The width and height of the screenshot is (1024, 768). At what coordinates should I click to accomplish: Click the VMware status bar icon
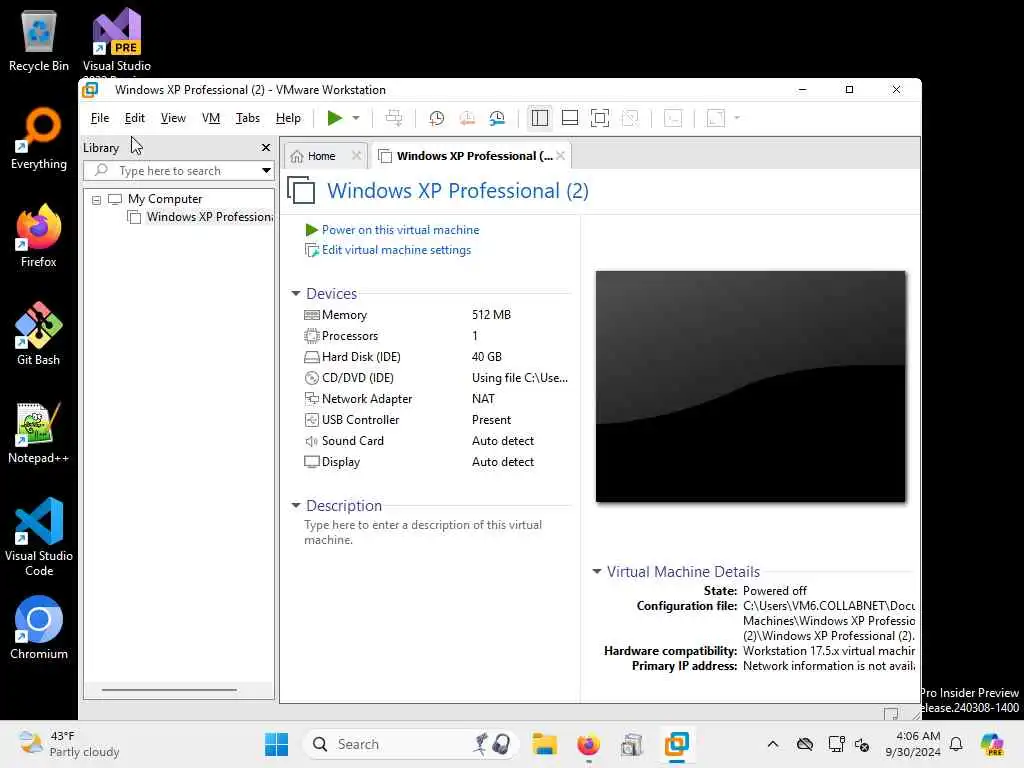[x=891, y=713]
